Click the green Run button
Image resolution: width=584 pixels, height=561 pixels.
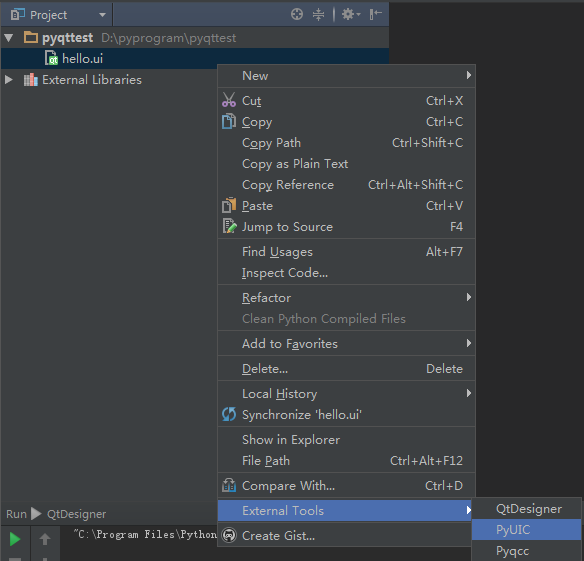point(15,539)
